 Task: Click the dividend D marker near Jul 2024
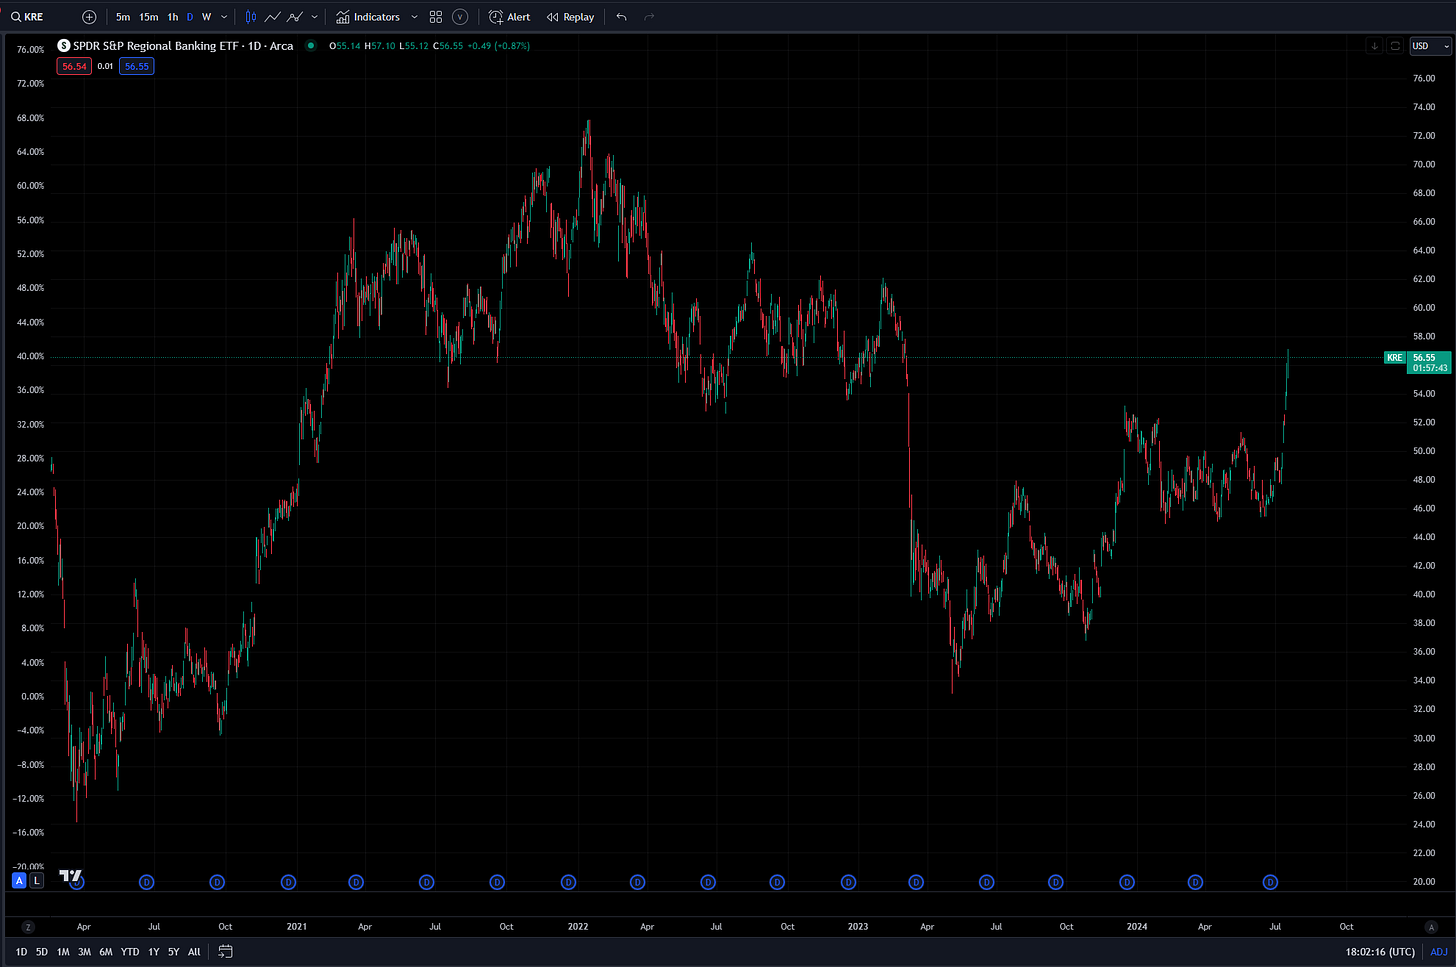[1270, 882]
